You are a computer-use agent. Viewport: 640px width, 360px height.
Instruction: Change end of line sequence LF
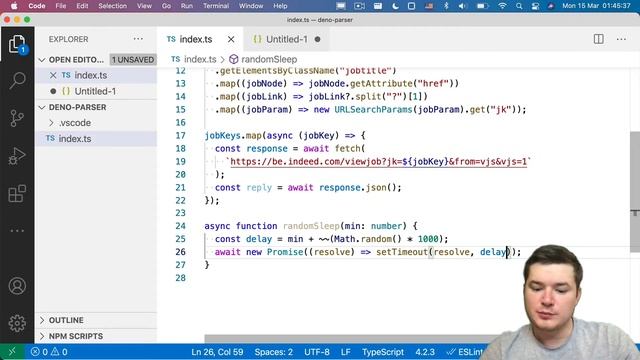[x=345, y=351]
